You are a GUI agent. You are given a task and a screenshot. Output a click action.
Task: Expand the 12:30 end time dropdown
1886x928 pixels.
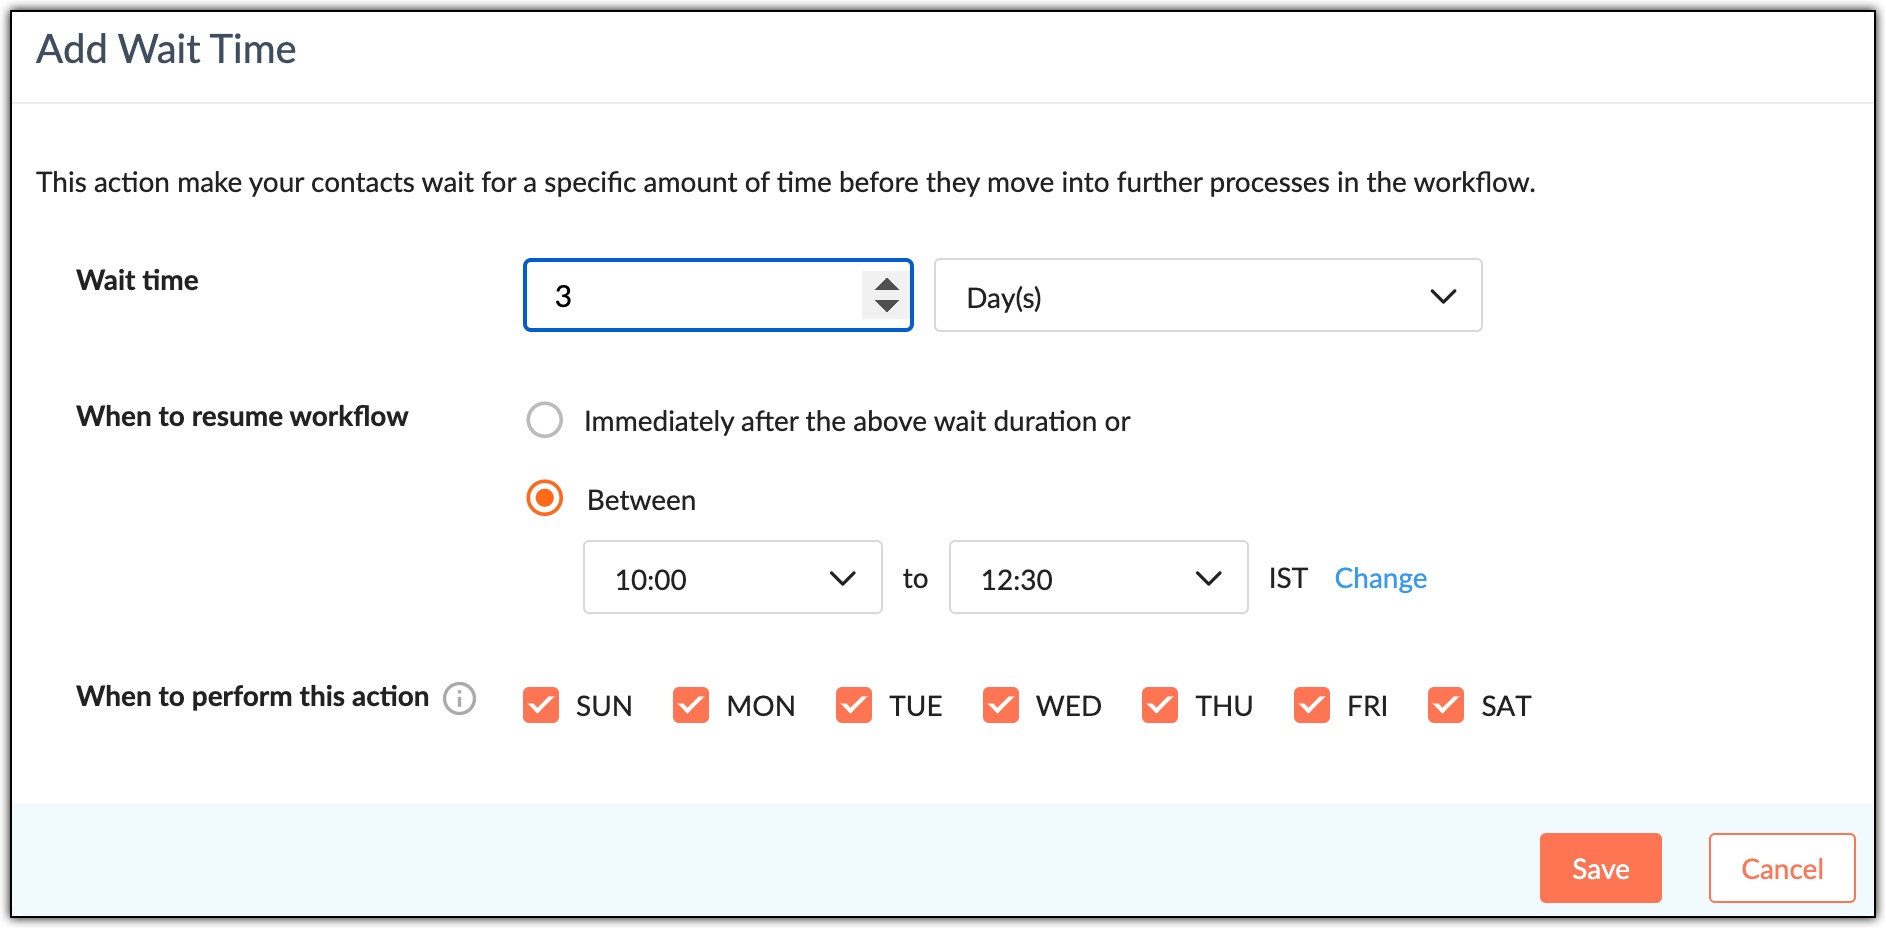click(x=1098, y=578)
